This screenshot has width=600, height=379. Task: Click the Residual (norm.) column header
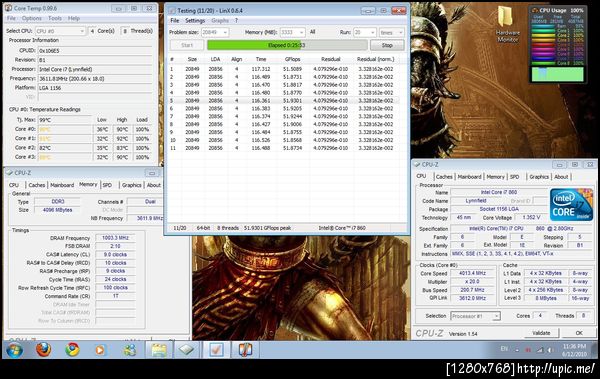[x=375, y=59]
